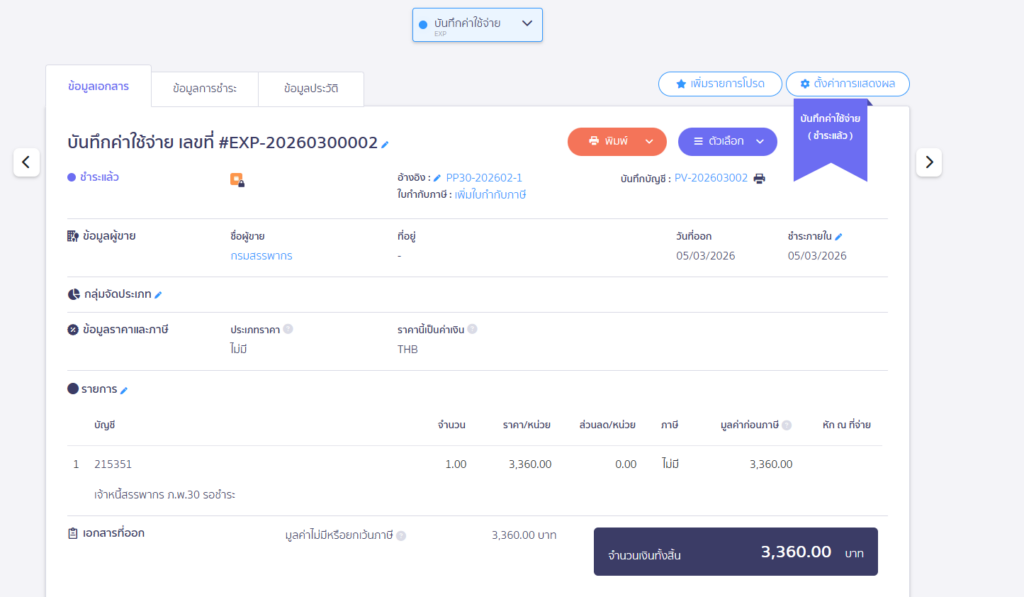The width and height of the screenshot is (1024, 597).
Task: Click info icon beside มูลค่าไม่มีหรือยกเว้นภาษี
Action: 401,536
